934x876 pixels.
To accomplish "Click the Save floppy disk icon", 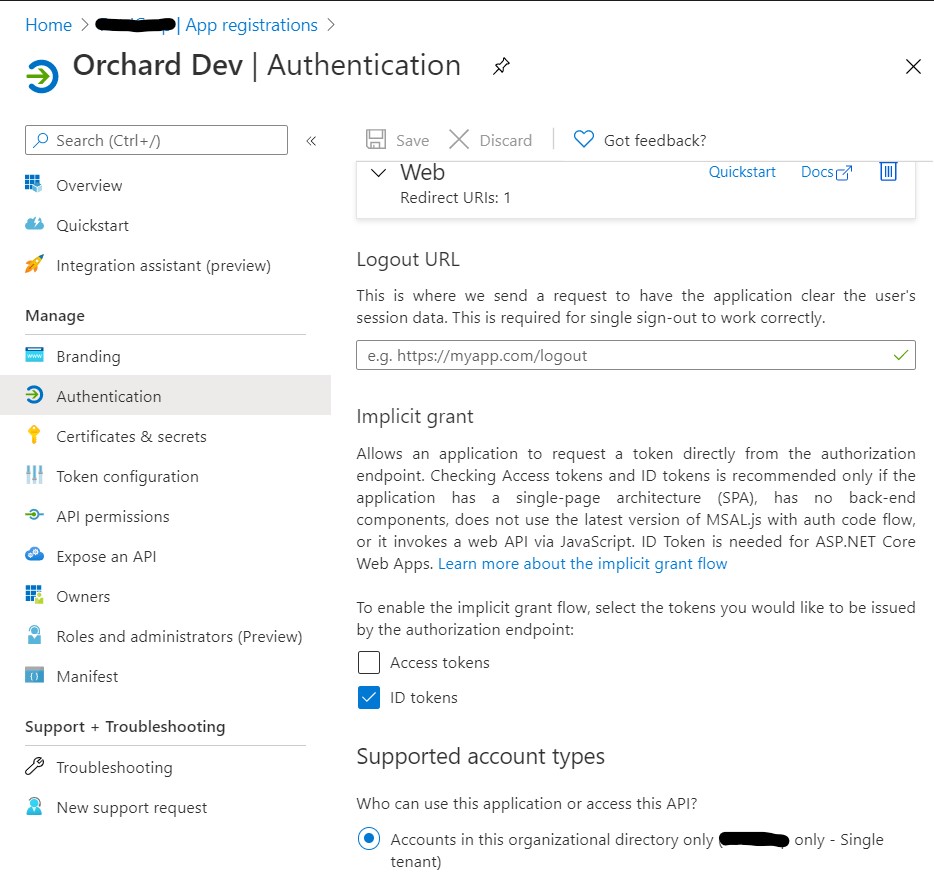I will [376, 139].
